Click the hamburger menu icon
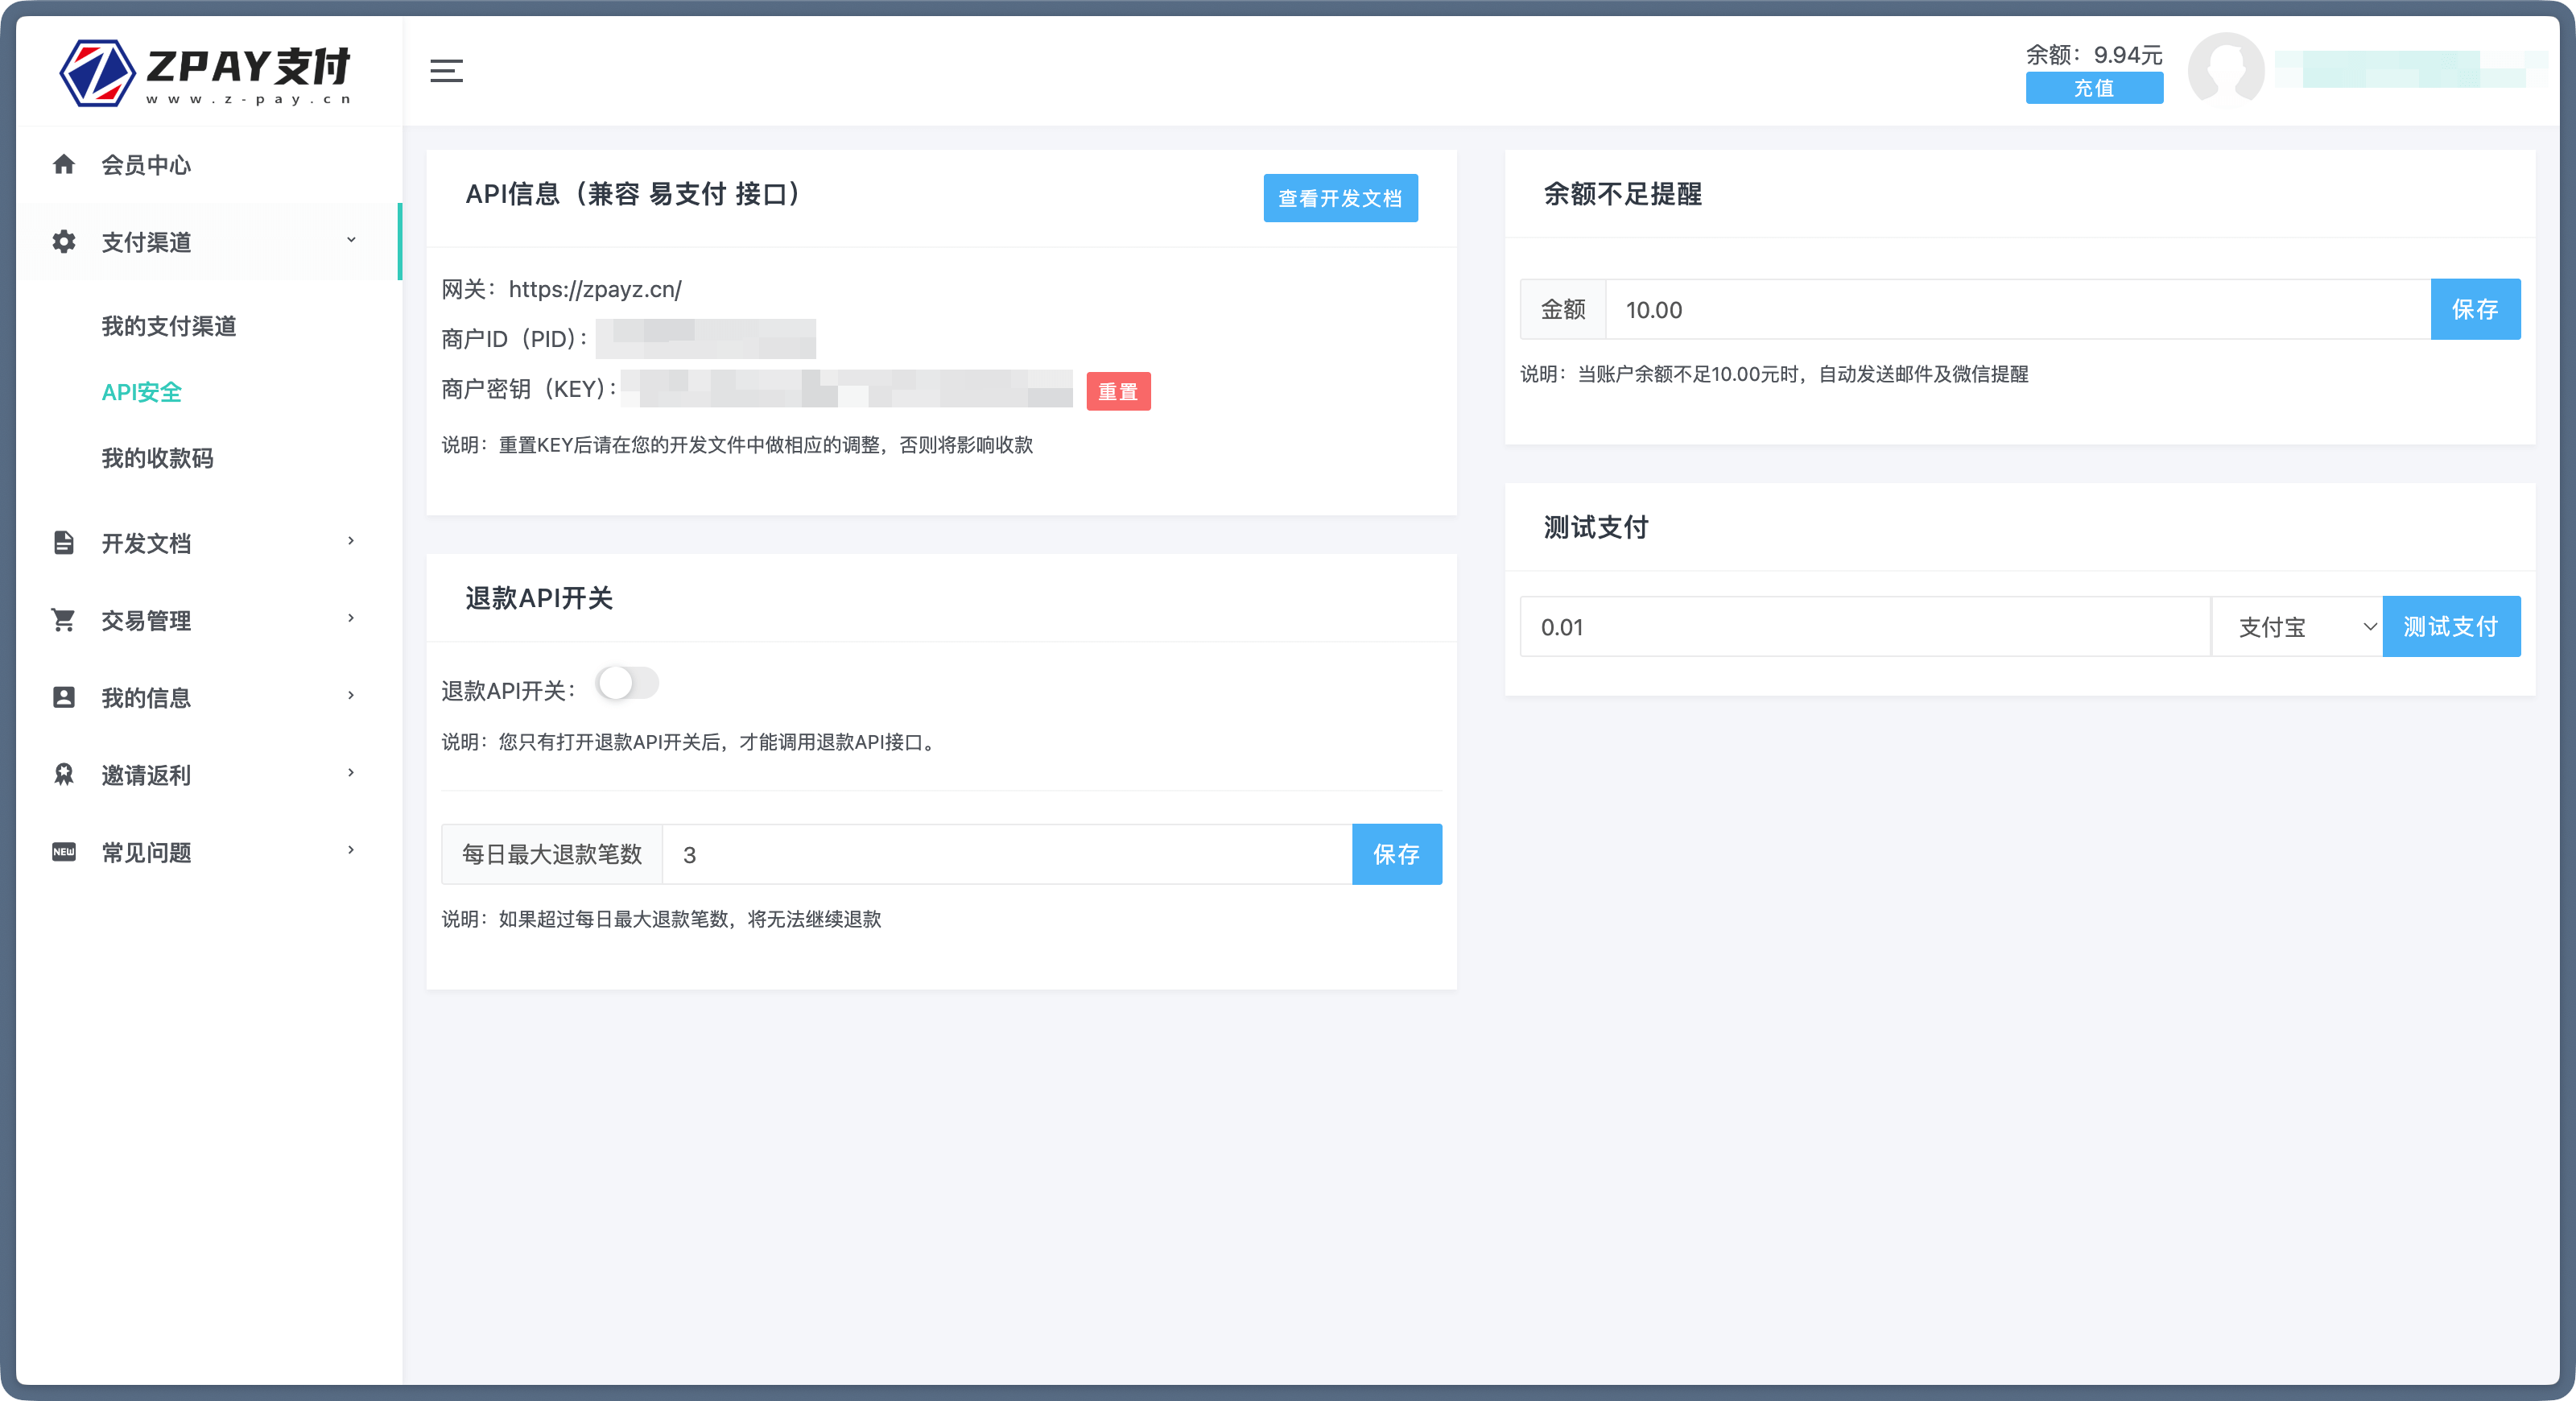 [446, 71]
